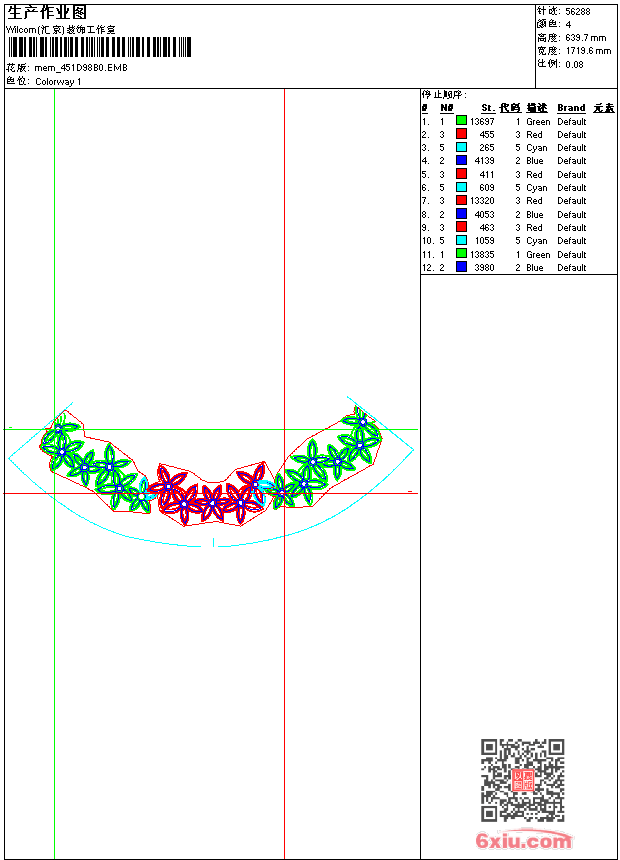Click the QR code image
The height and width of the screenshot is (860, 620).
pyautogui.click(x=522, y=780)
